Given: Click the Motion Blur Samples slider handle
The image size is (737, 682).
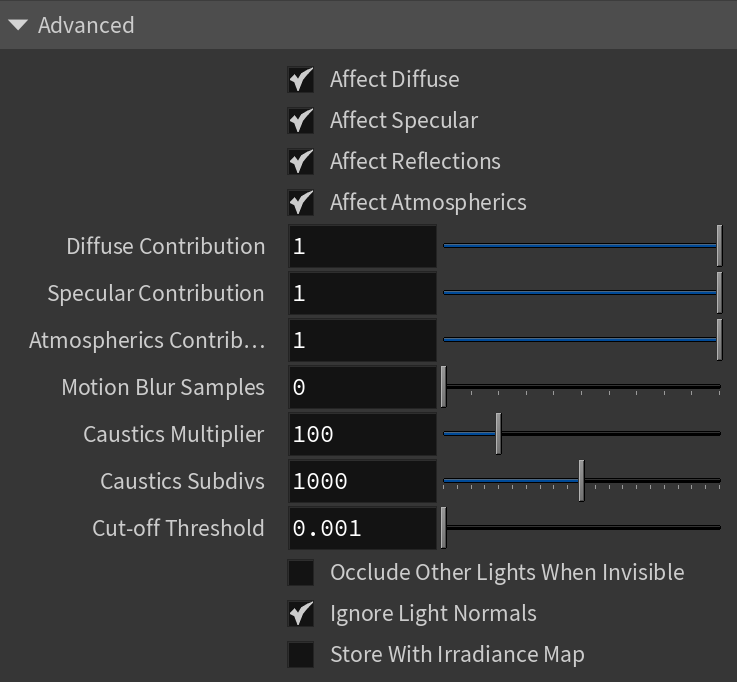Looking at the screenshot, I should point(444,387).
